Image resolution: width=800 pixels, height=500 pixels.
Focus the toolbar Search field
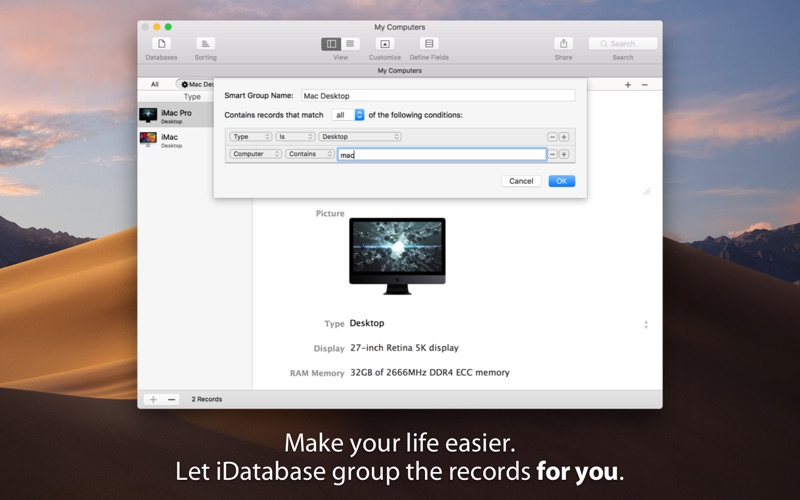tap(622, 44)
